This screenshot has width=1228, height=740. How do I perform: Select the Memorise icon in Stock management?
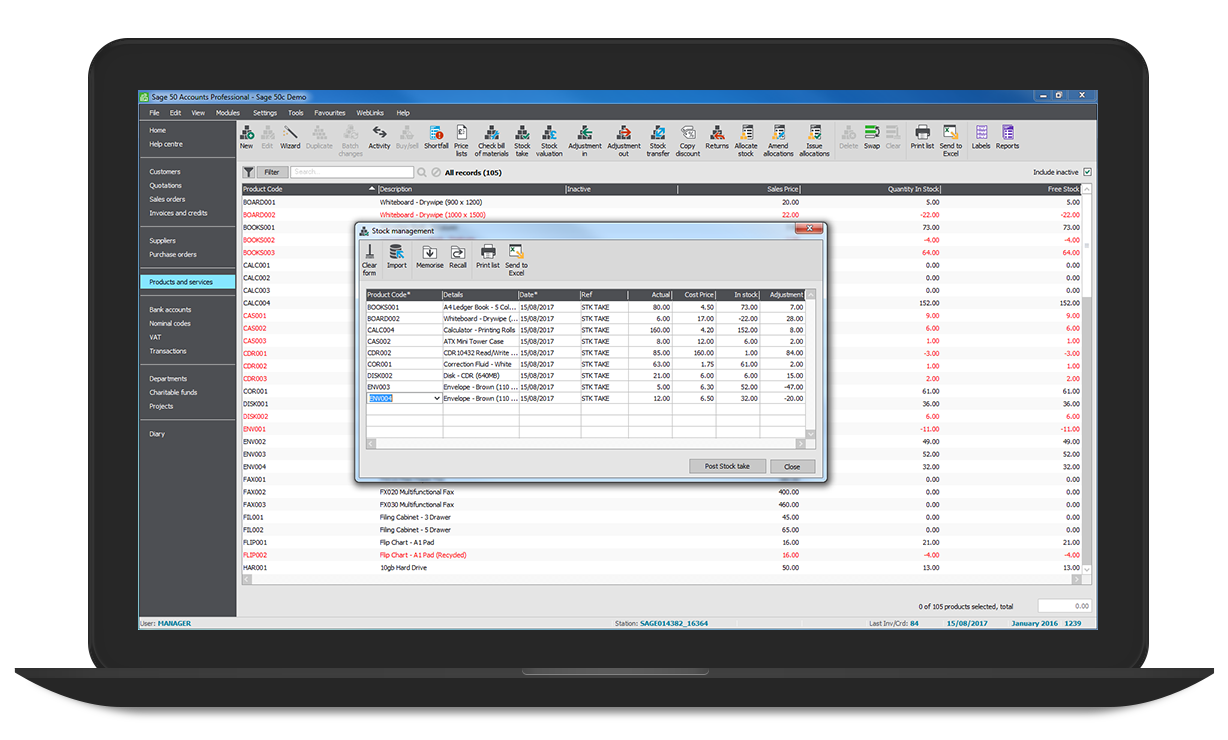point(430,256)
